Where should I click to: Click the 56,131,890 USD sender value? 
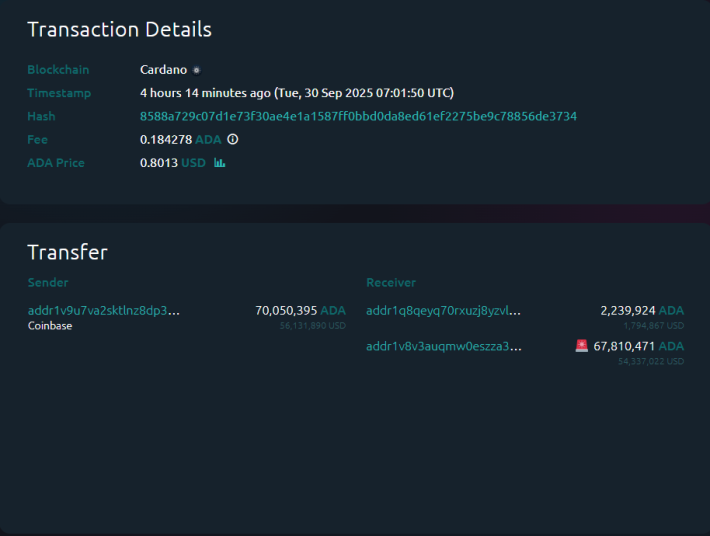click(x=312, y=326)
